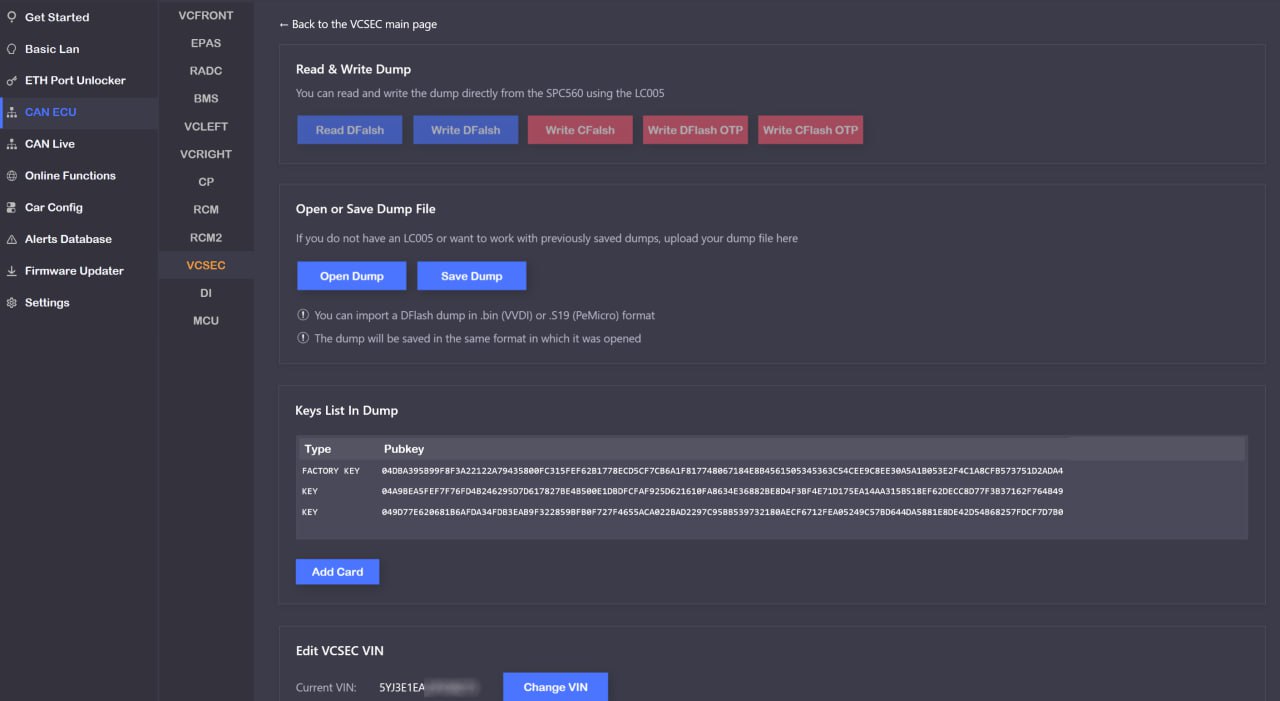Image resolution: width=1280 pixels, height=701 pixels.
Task: Open the MCU ECU tab
Action: point(206,321)
